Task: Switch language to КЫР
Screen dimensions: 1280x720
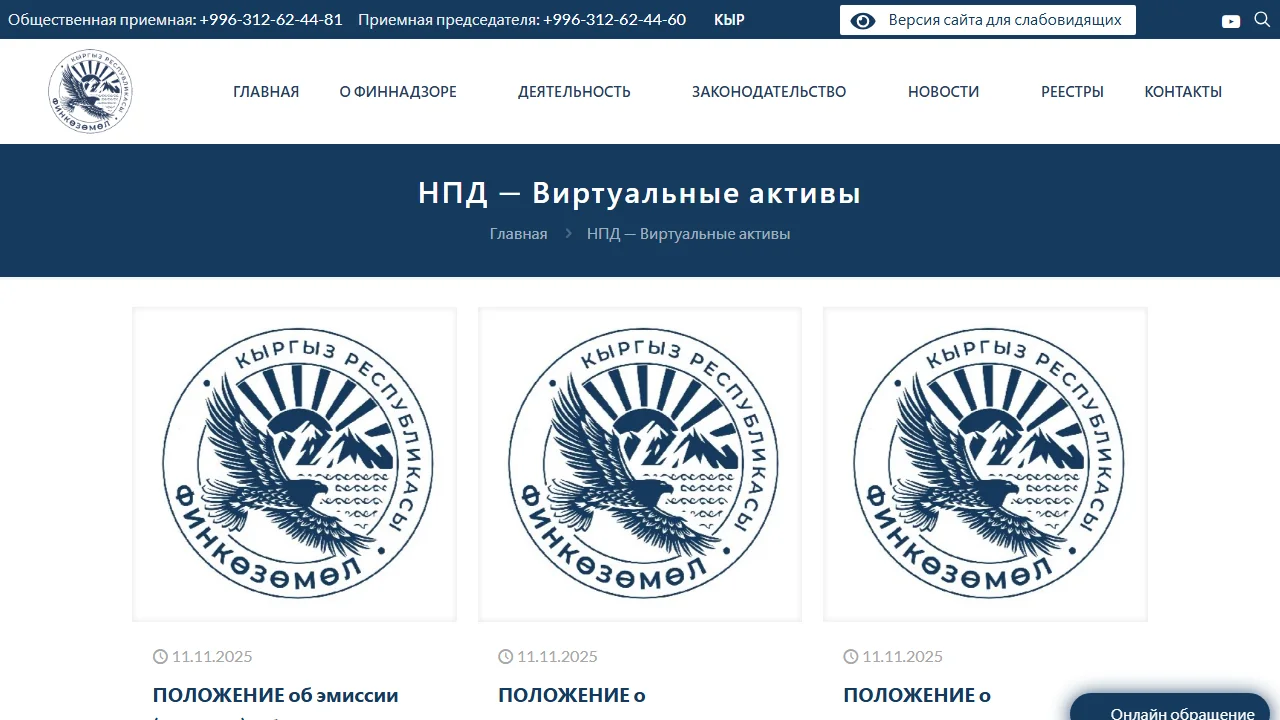Action: [729, 19]
